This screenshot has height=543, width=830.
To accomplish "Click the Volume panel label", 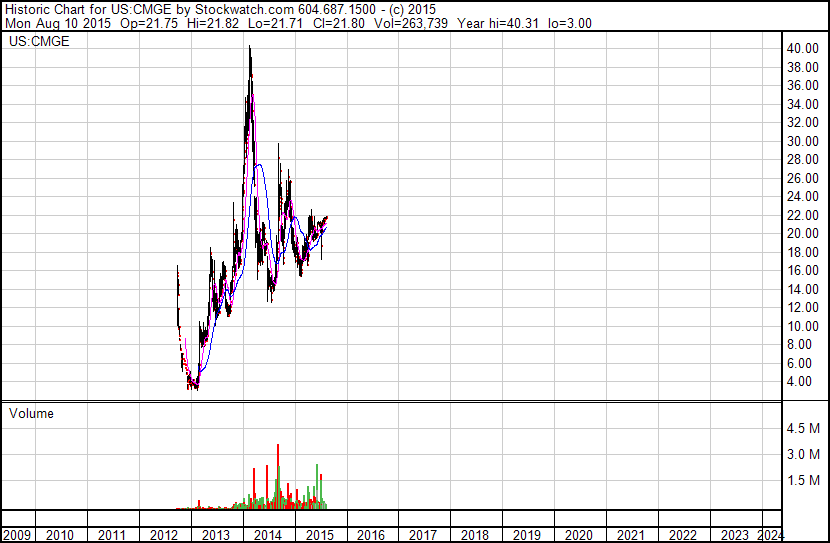I will click(31, 413).
